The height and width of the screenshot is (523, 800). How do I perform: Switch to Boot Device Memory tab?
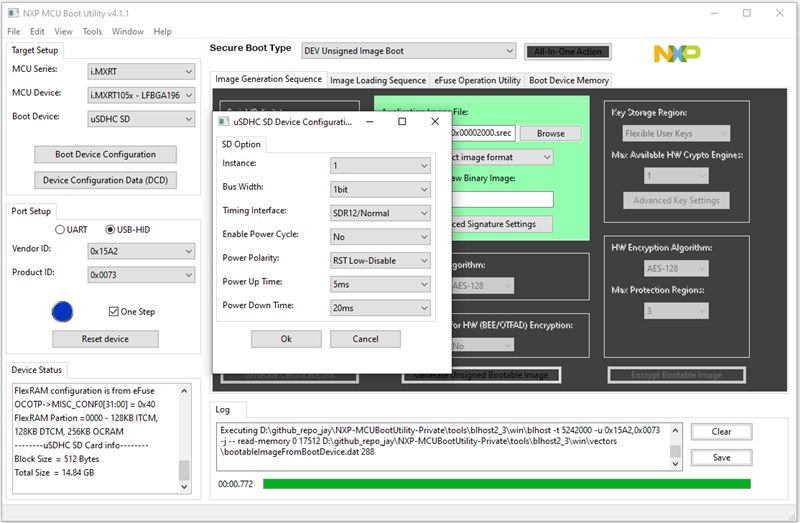coord(569,80)
